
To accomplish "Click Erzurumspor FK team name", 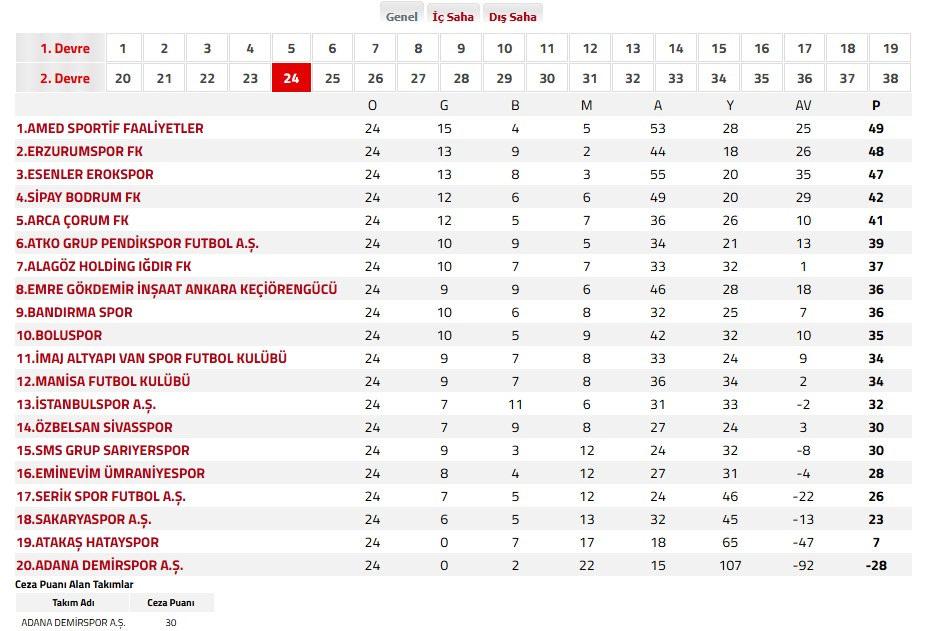I will [x=79, y=151].
